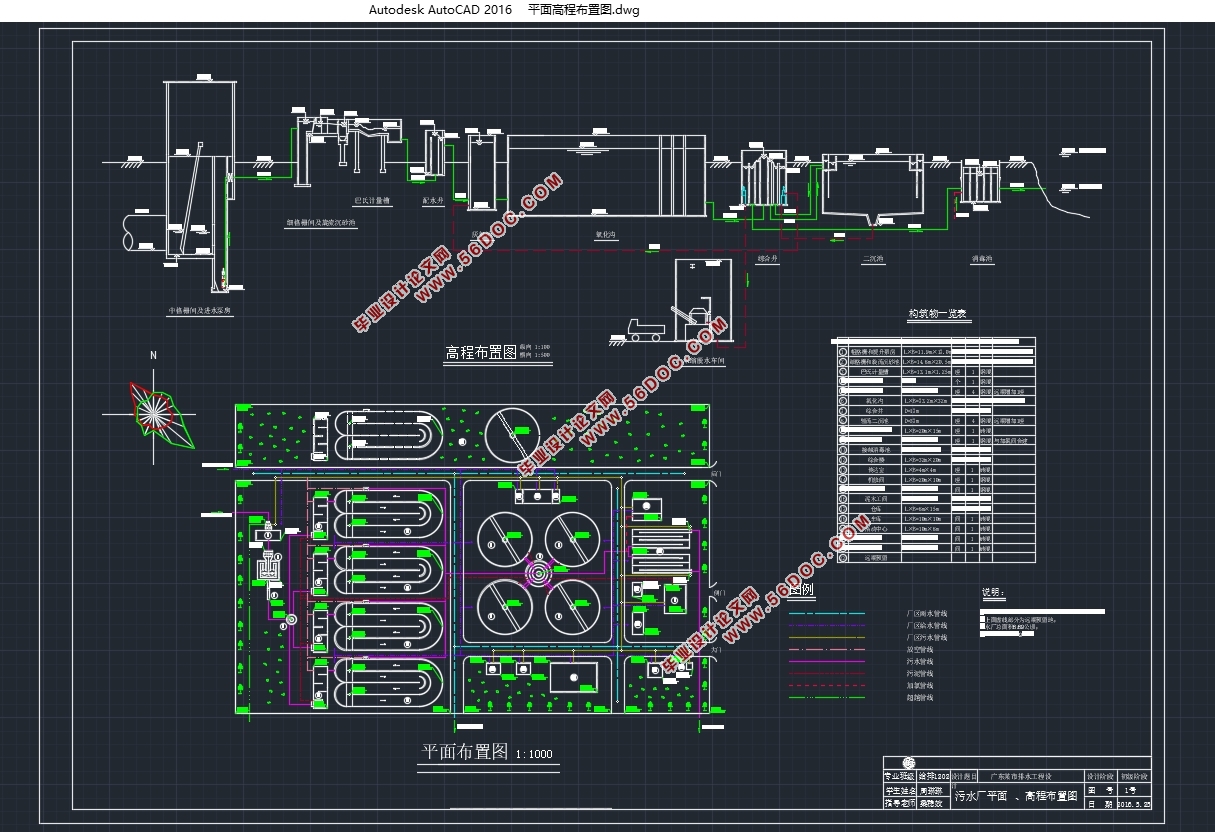Image resolution: width=1215 pixels, height=832 pixels.
Task: Select the 细格栅间及旋流沉砂池 label
Action: tap(320, 222)
